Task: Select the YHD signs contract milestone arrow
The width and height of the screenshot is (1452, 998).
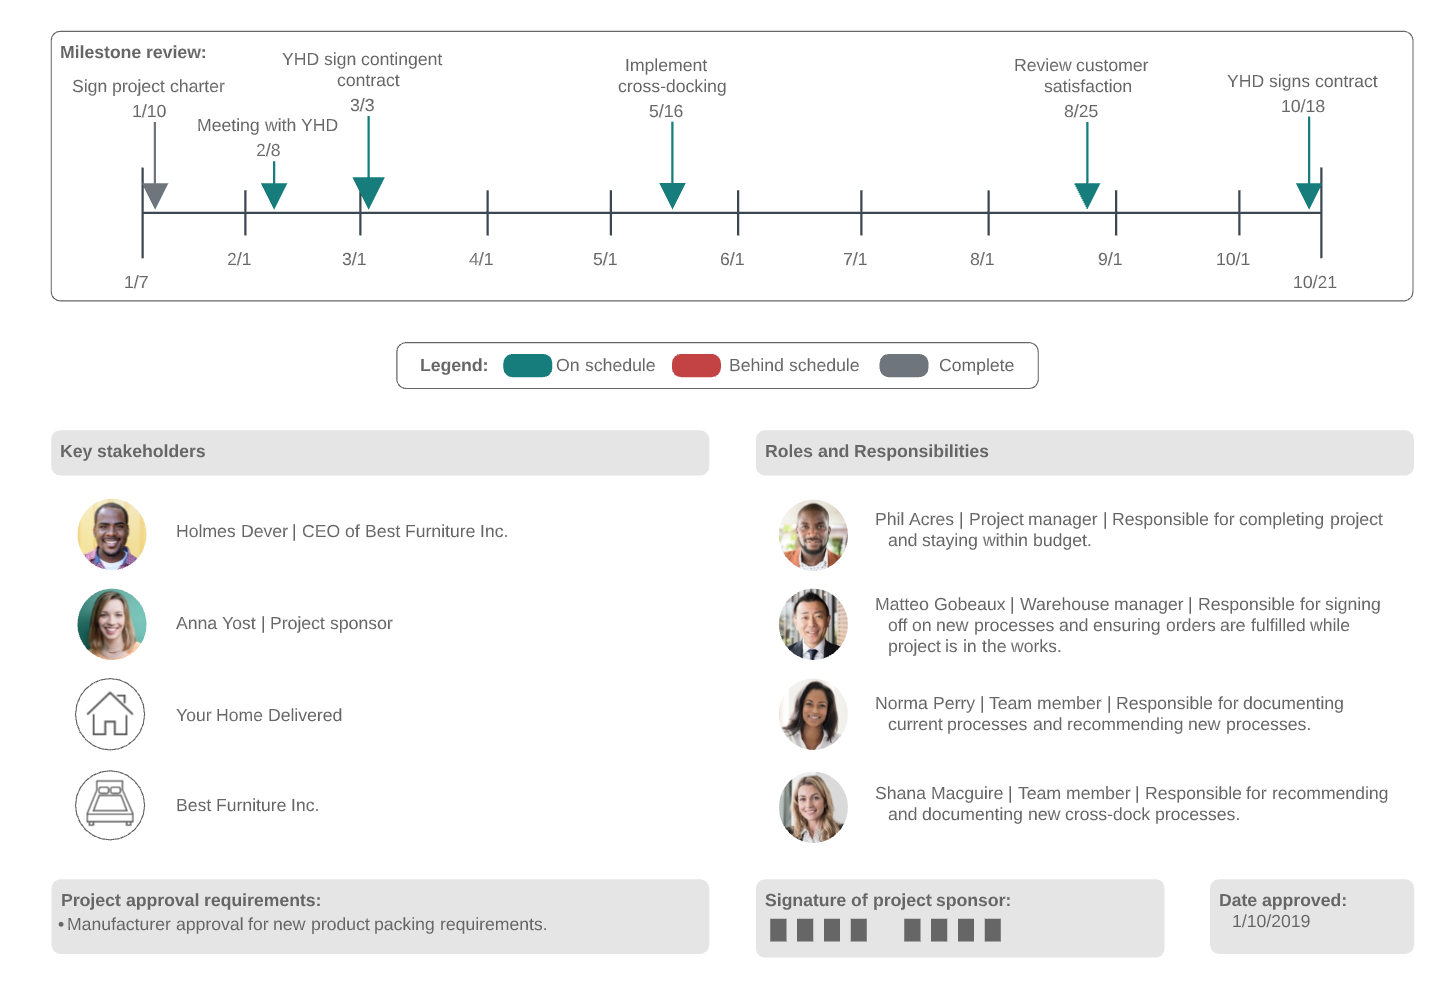Action: pyautogui.click(x=1309, y=195)
